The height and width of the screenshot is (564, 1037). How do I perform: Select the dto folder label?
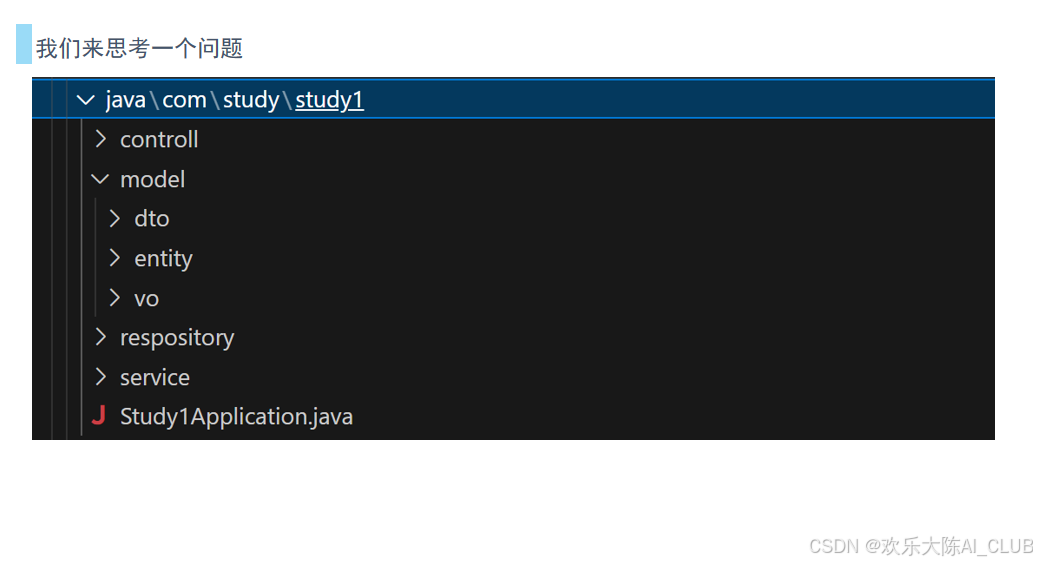152,219
